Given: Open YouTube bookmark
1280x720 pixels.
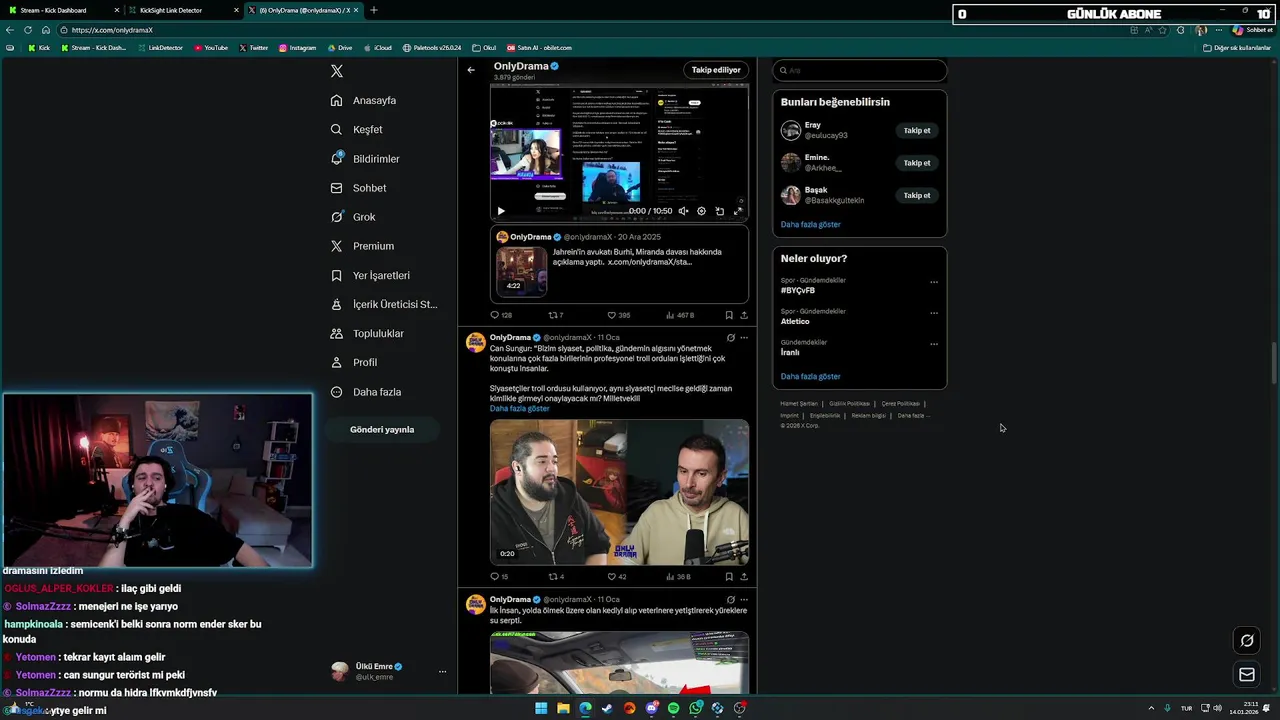Looking at the screenshot, I should [x=211, y=48].
